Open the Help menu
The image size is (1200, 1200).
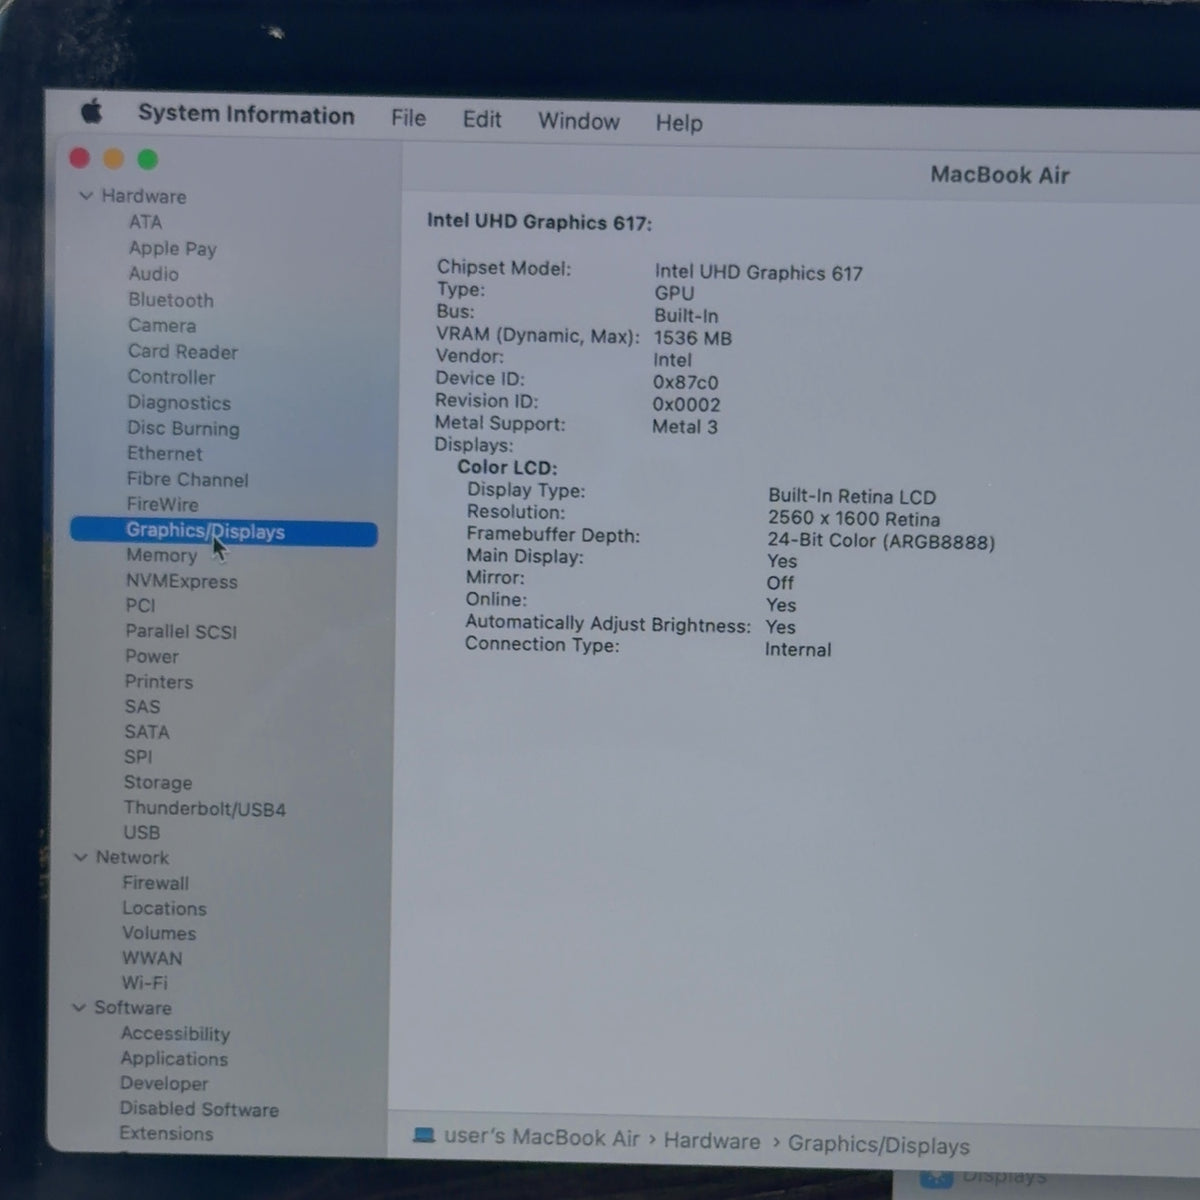point(679,123)
